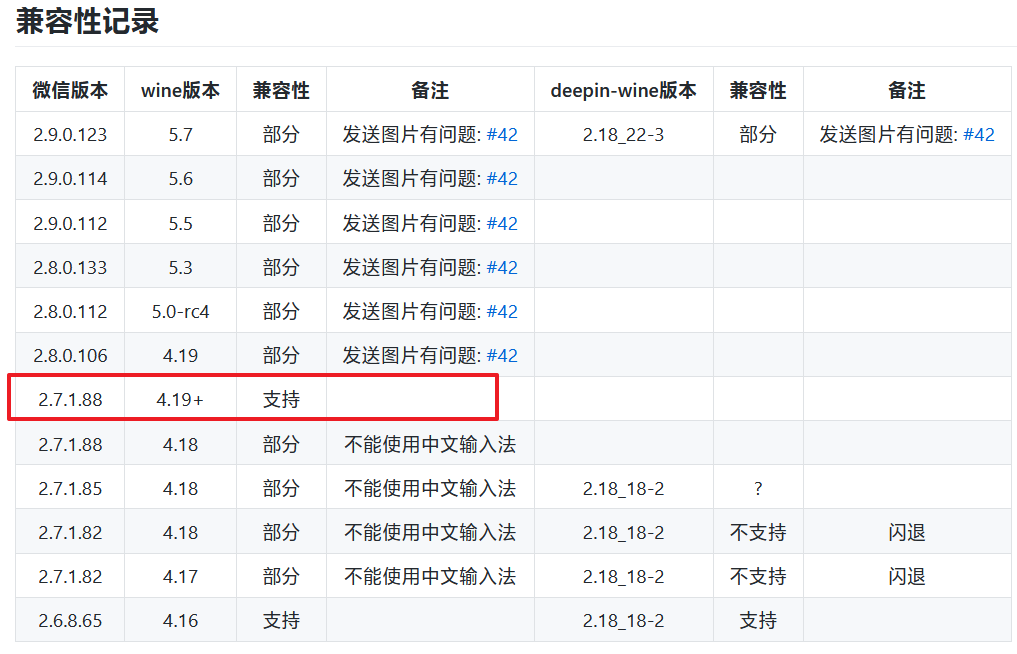Viewport: 1017px width, 654px height.
Task: Open the #42 link in the 2.8.0.106 row
Action: (x=502, y=356)
